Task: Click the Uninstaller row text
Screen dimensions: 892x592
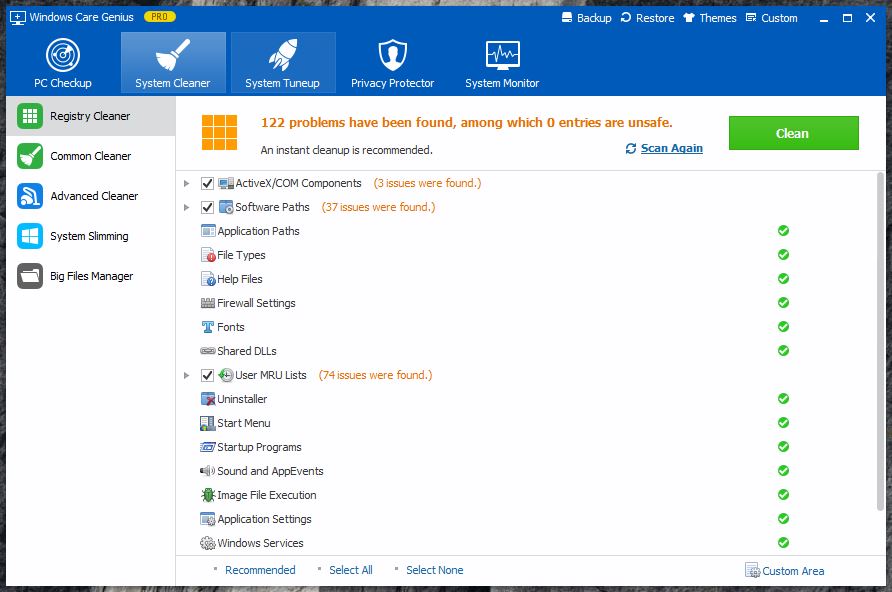Action: click(242, 399)
